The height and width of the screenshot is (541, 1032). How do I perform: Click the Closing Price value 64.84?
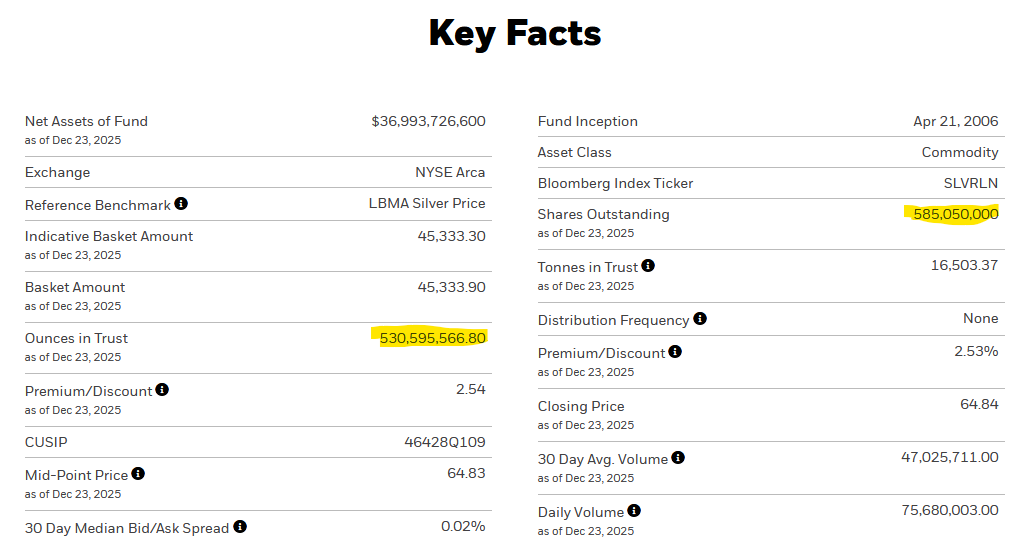(x=979, y=404)
